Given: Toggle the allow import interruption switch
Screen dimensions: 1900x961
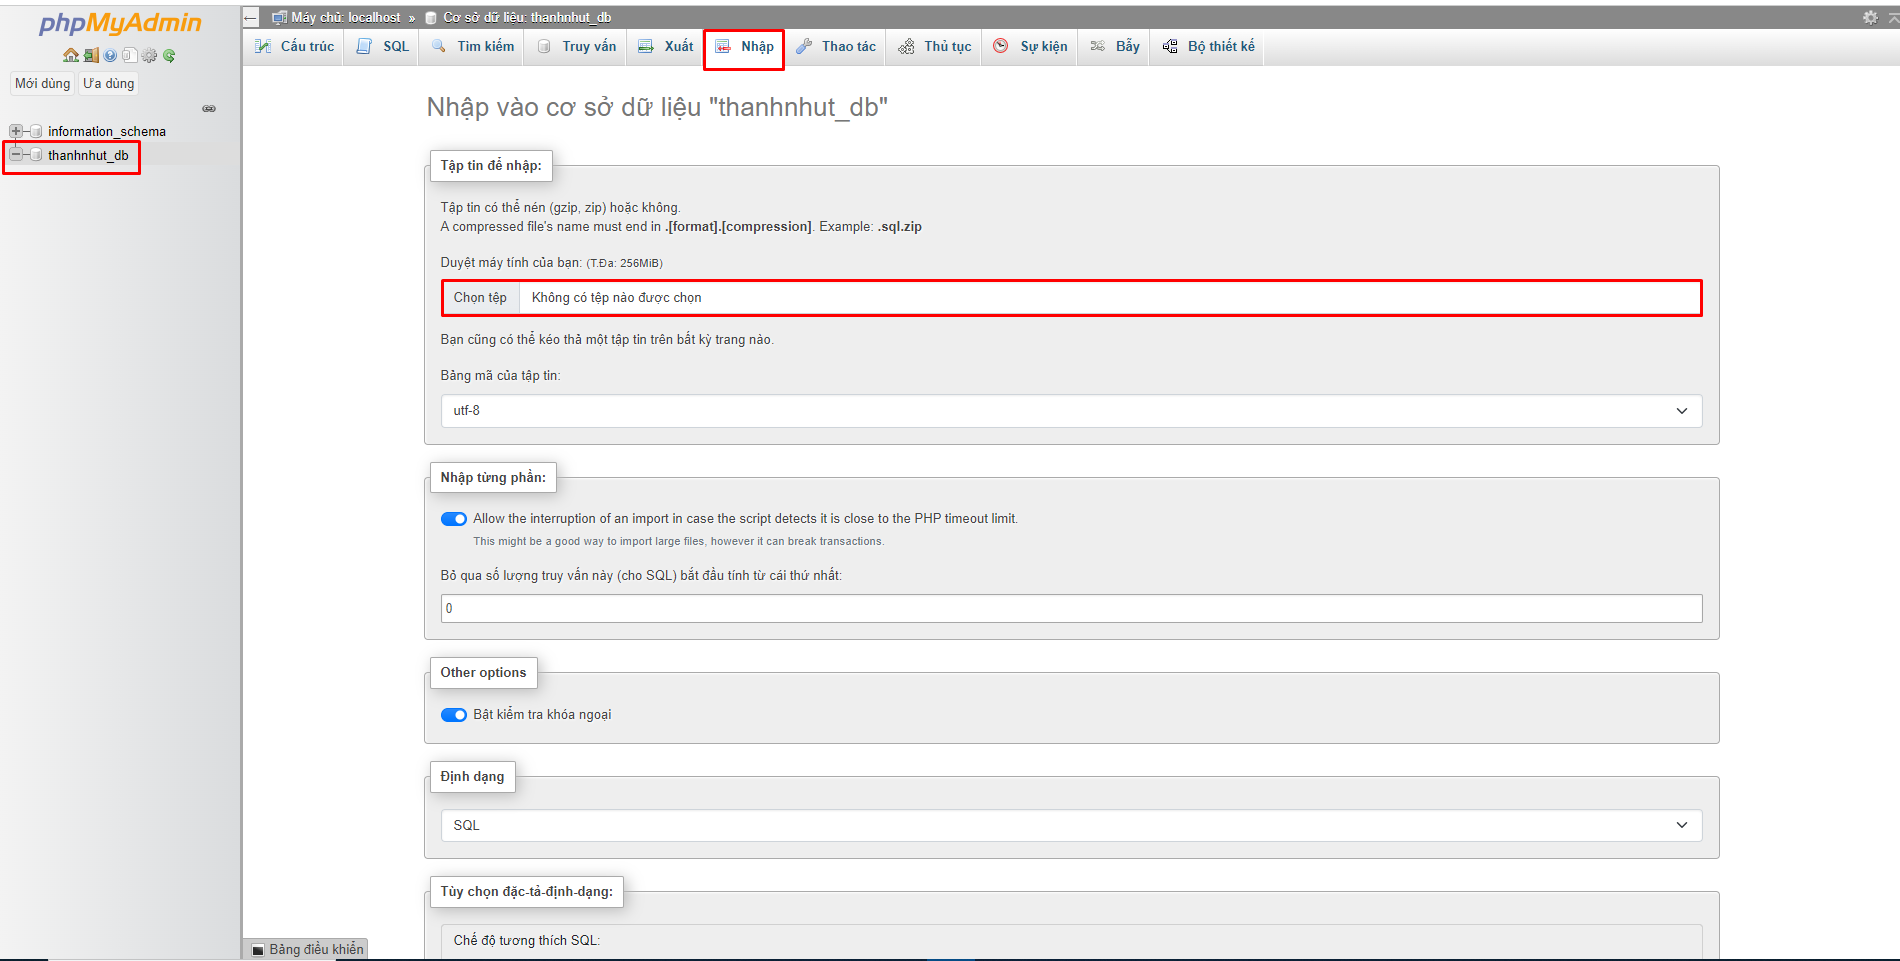Looking at the screenshot, I should coord(454,519).
